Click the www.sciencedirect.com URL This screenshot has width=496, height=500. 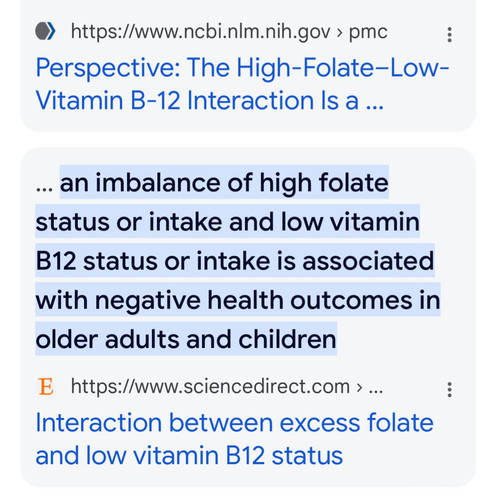[x=210, y=387]
